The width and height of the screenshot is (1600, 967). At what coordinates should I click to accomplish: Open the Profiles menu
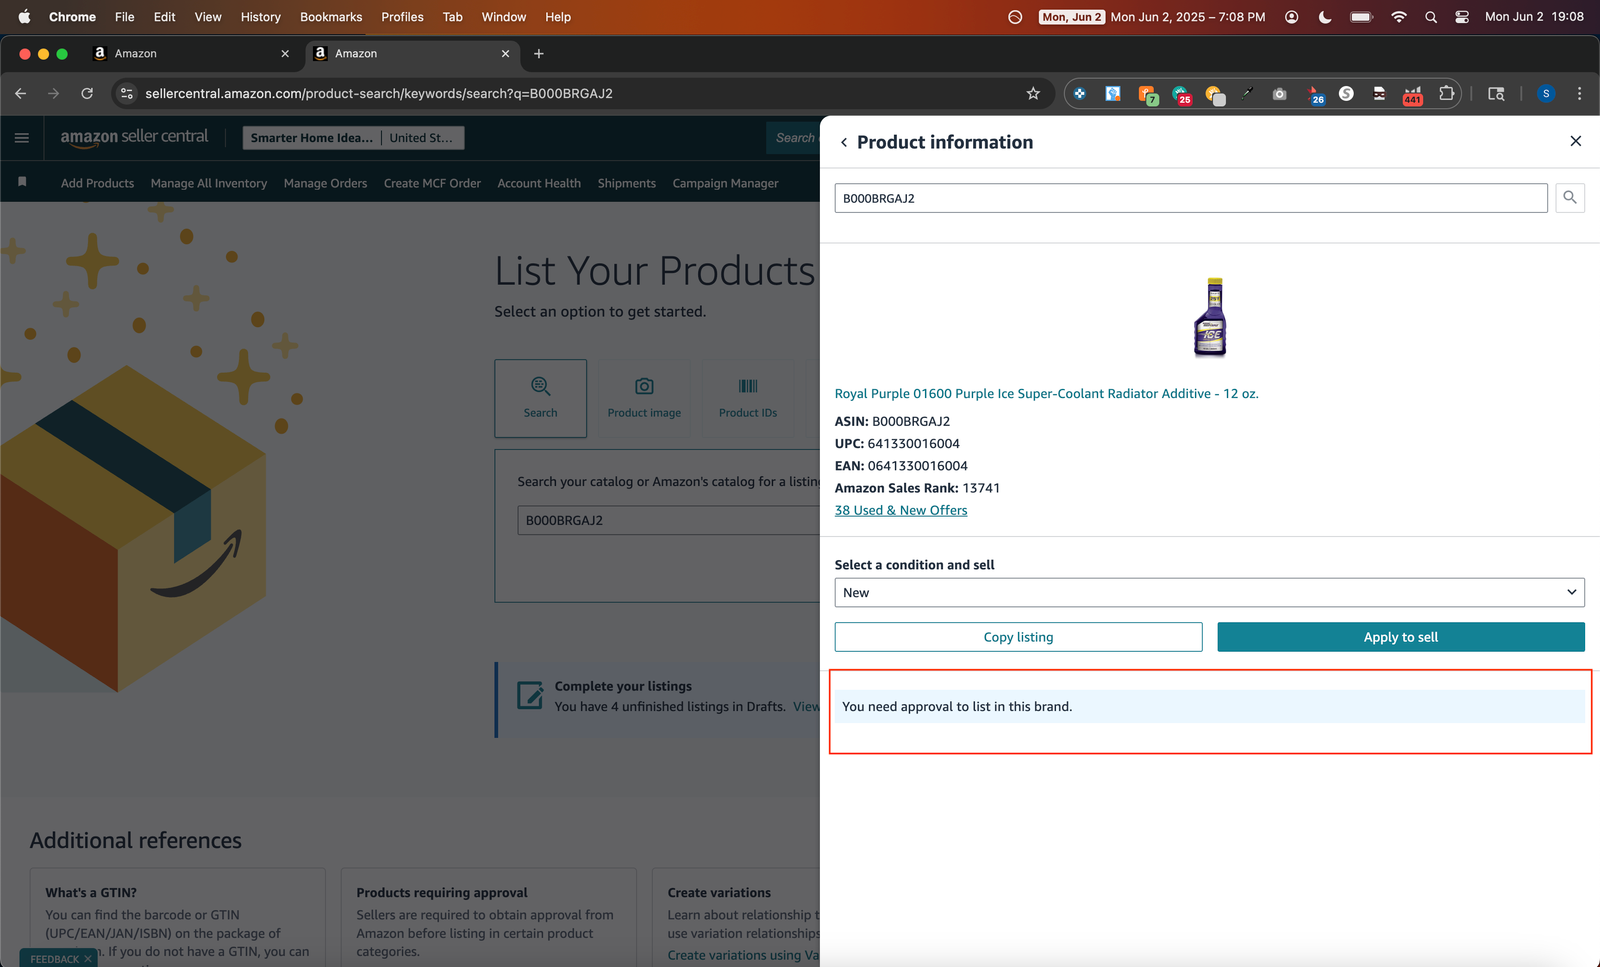(x=402, y=17)
